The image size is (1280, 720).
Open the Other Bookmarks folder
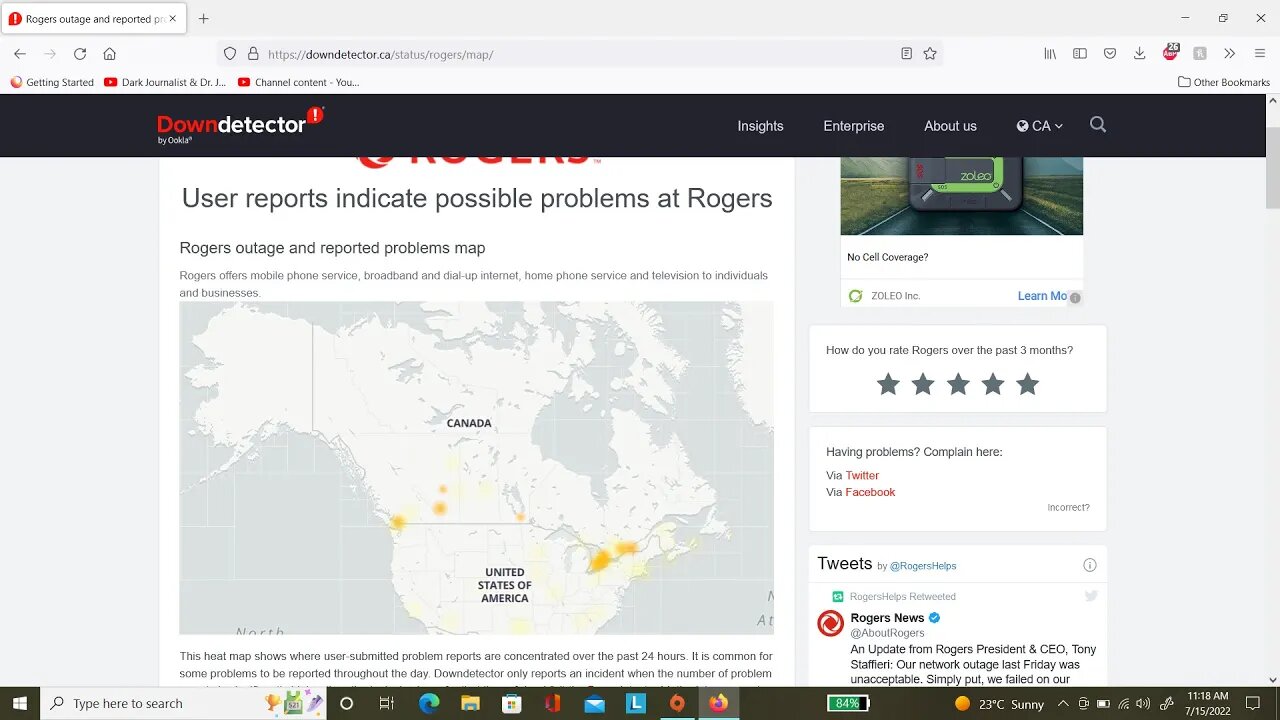point(1224,82)
